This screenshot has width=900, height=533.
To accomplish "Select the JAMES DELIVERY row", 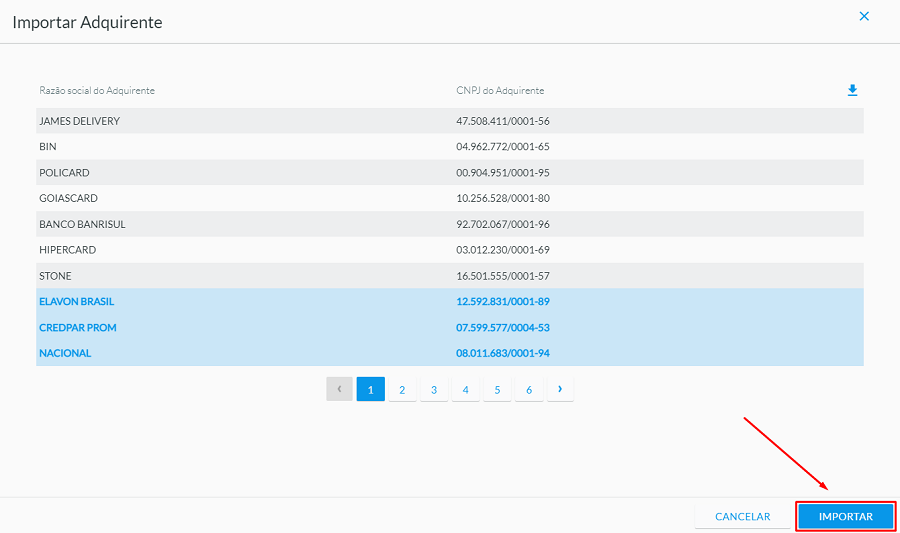I will click(450, 121).
